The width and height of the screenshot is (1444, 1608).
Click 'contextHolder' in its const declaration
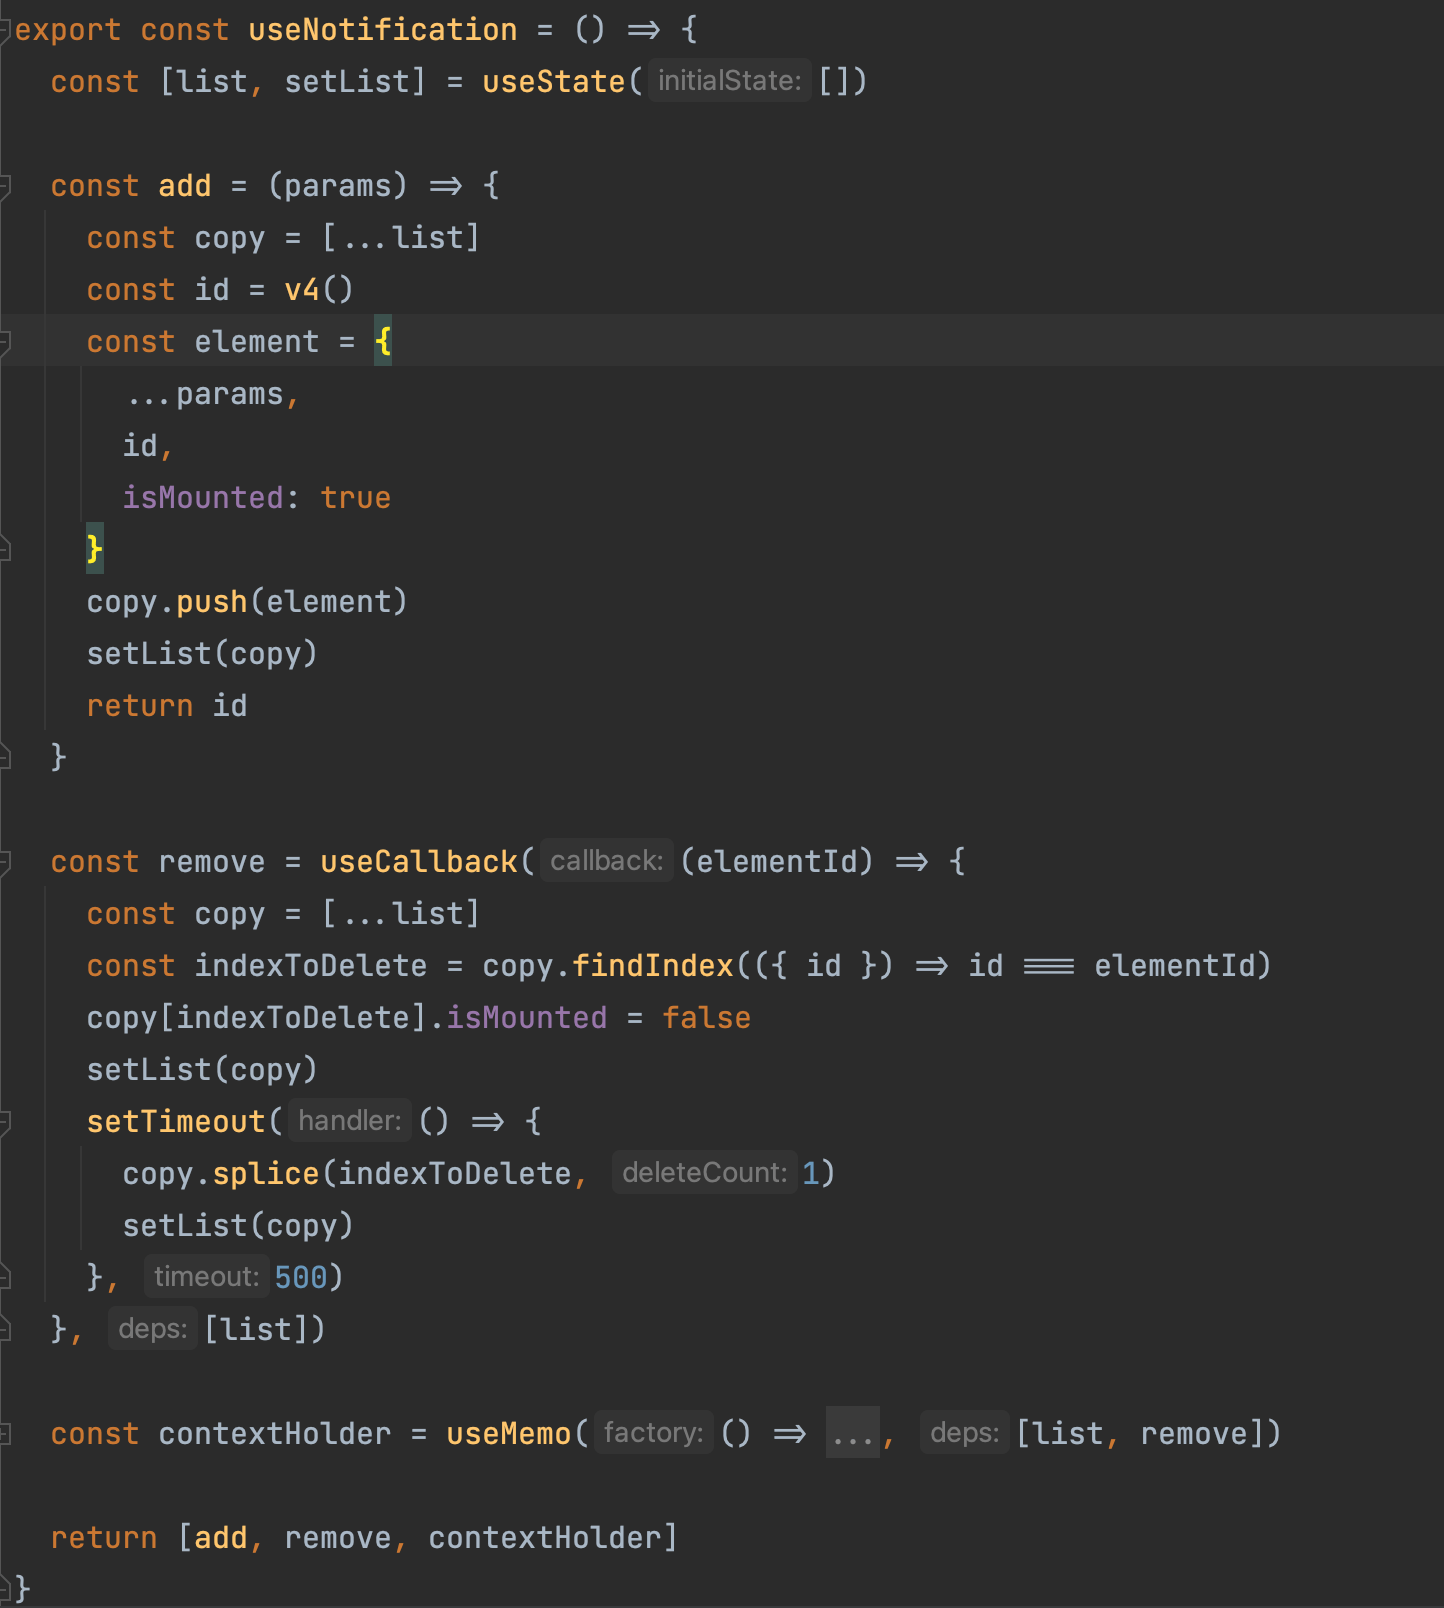tap(275, 1434)
